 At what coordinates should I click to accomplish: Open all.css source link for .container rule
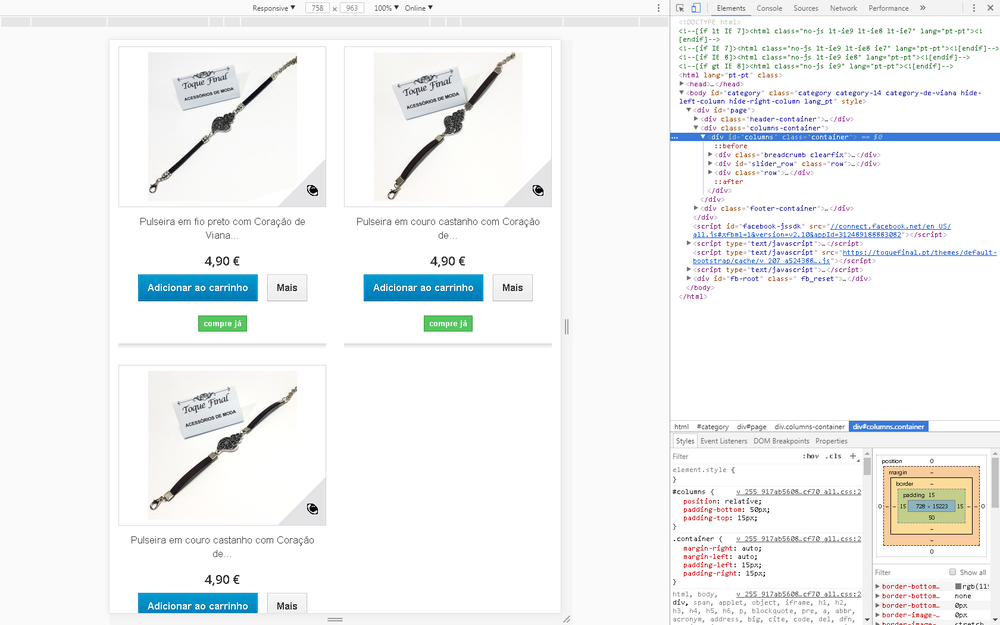click(798, 539)
